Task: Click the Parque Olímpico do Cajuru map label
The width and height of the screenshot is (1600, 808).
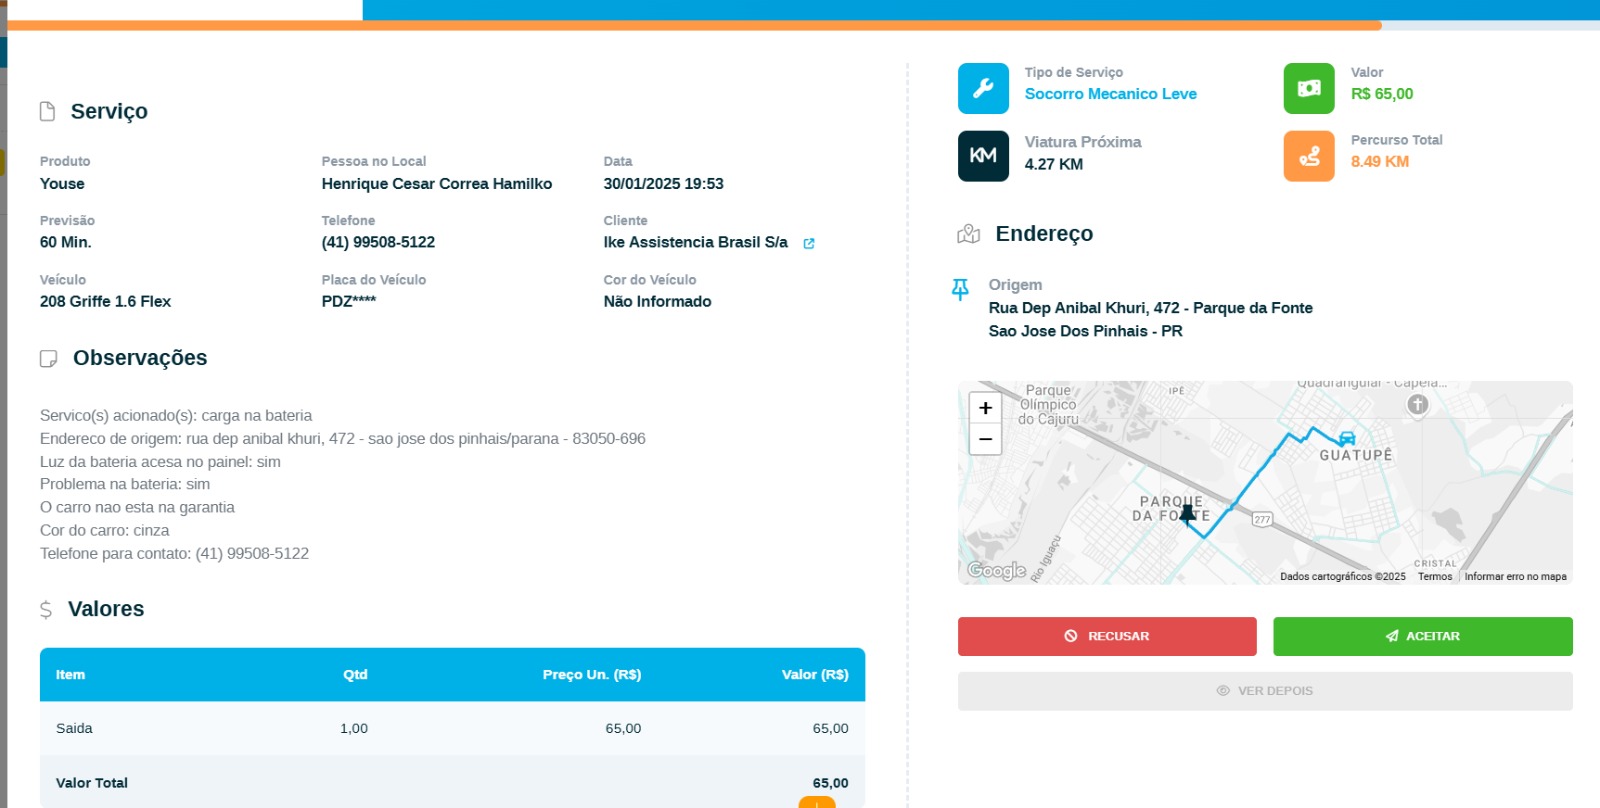Action: 1047,405
